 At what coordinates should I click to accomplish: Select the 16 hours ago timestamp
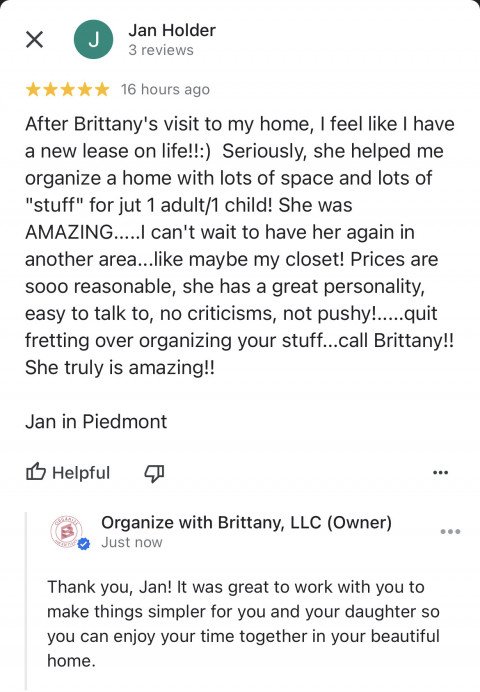(x=165, y=90)
